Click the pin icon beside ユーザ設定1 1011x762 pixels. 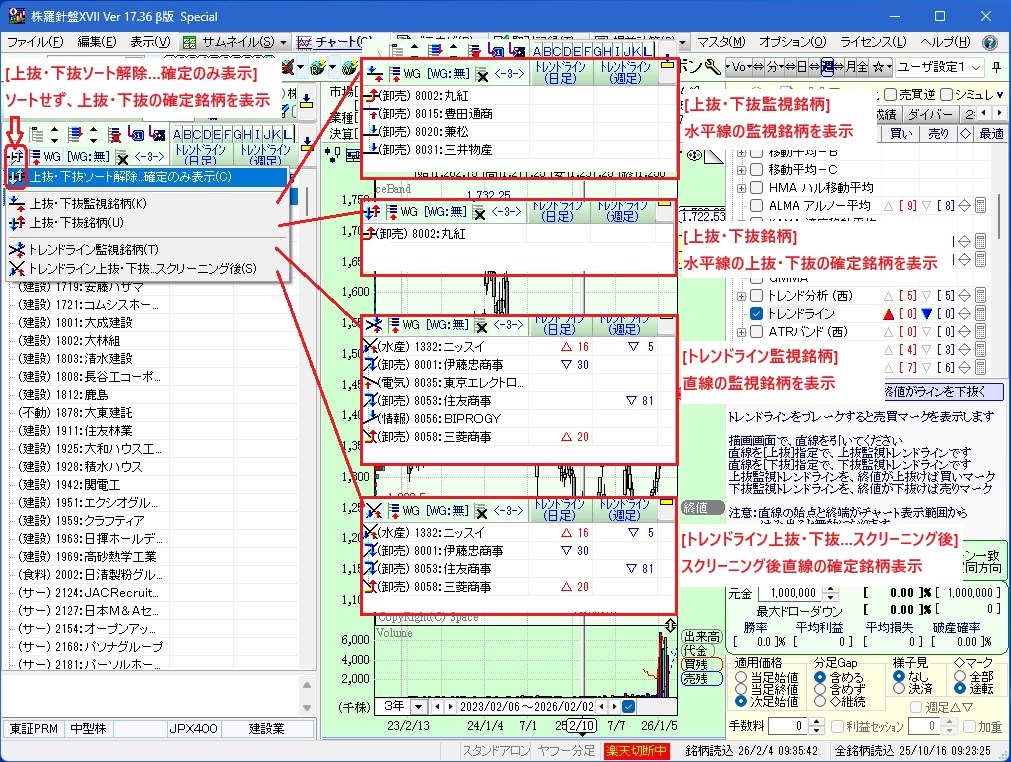996,67
